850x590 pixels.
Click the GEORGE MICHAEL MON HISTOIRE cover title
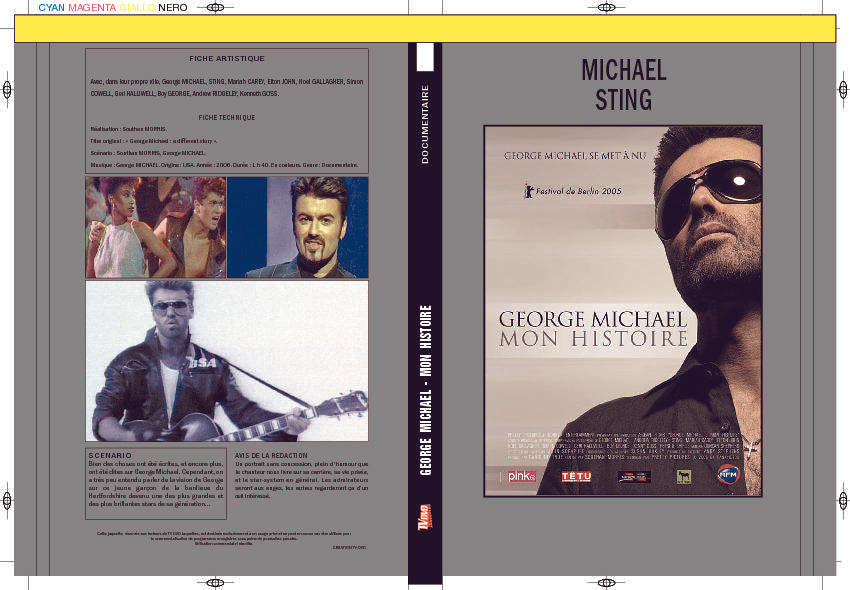(597, 327)
